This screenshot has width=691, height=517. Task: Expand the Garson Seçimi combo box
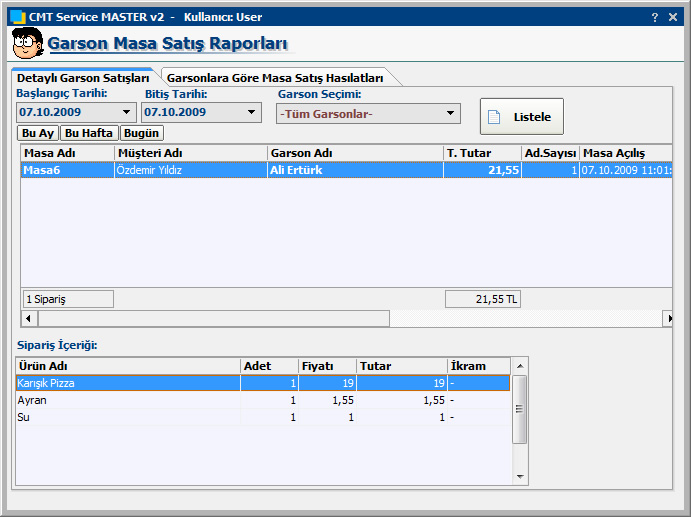tap(450, 113)
